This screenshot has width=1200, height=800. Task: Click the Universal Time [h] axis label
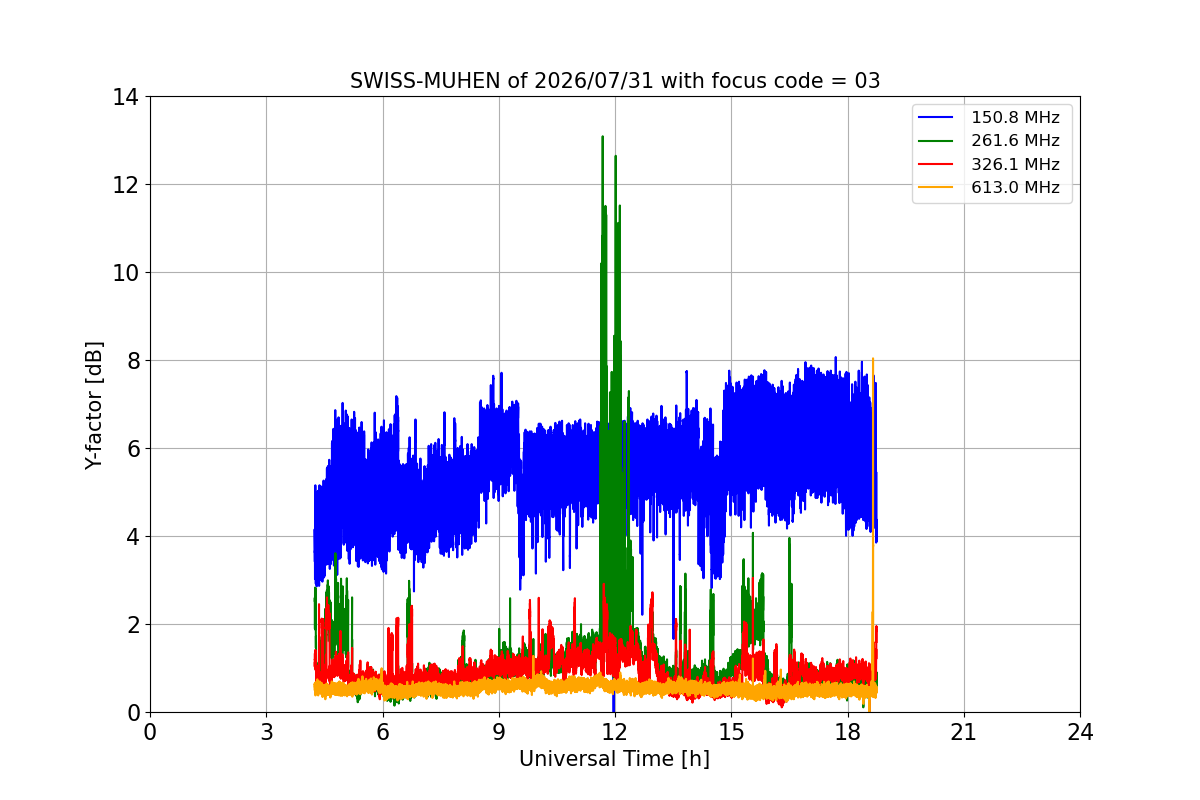(614, 759)
